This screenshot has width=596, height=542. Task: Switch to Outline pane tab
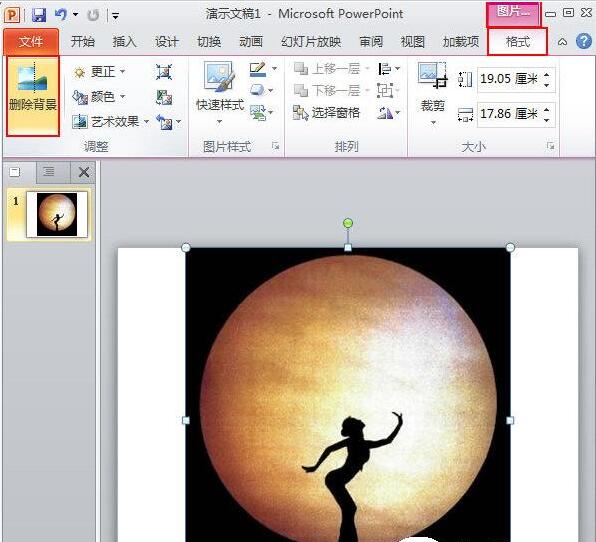49,172
